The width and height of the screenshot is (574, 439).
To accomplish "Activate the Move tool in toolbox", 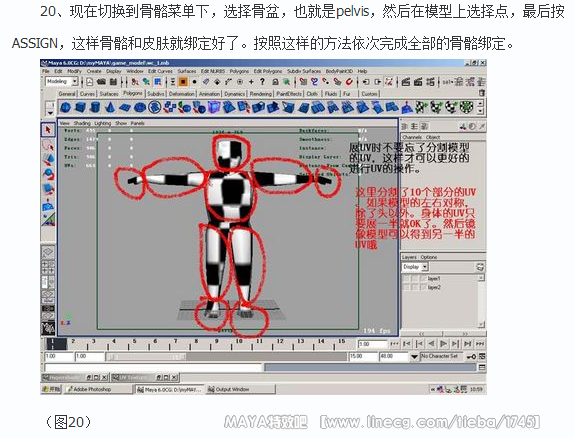I will point(48,160).
